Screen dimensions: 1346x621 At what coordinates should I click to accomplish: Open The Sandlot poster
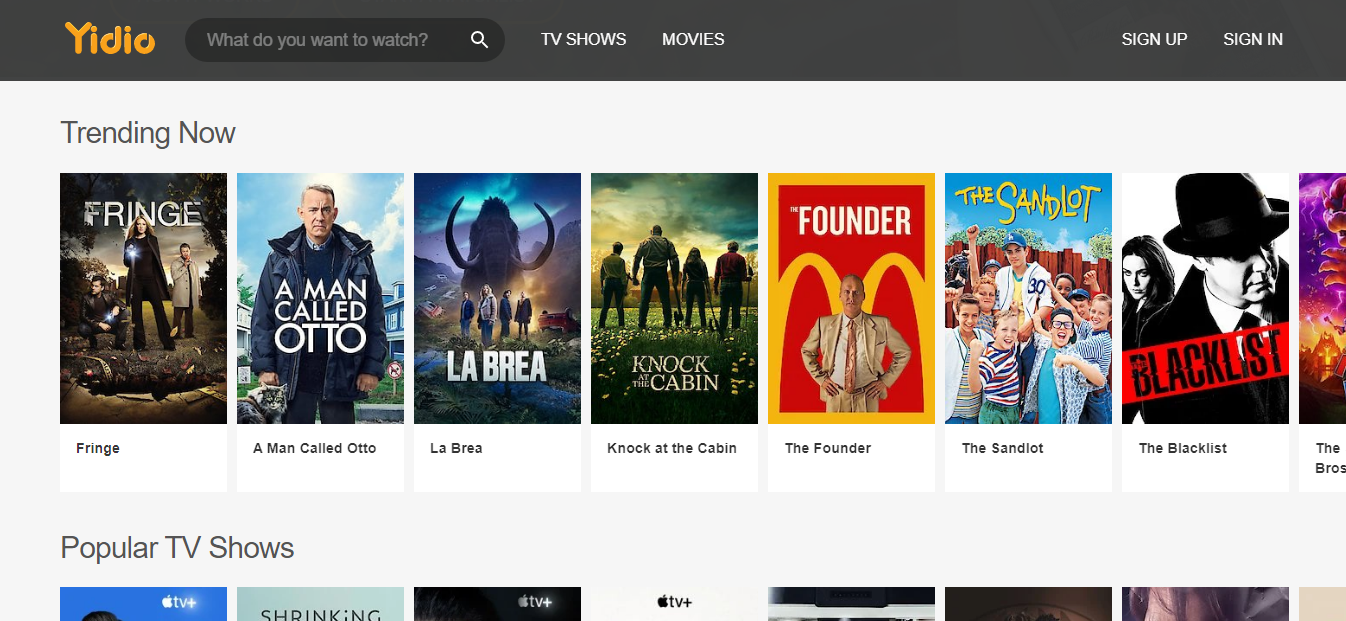click(1028, 297)
